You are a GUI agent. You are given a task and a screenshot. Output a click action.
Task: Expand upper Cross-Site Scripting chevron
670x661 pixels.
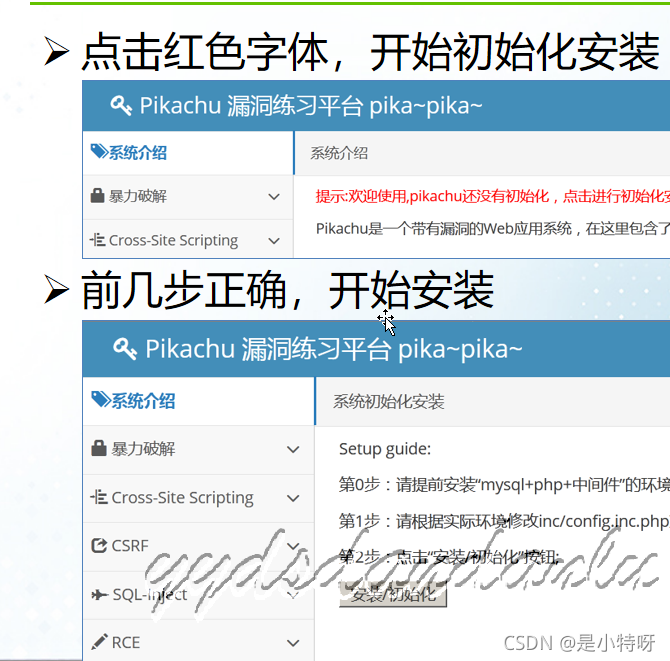(274, 241)
